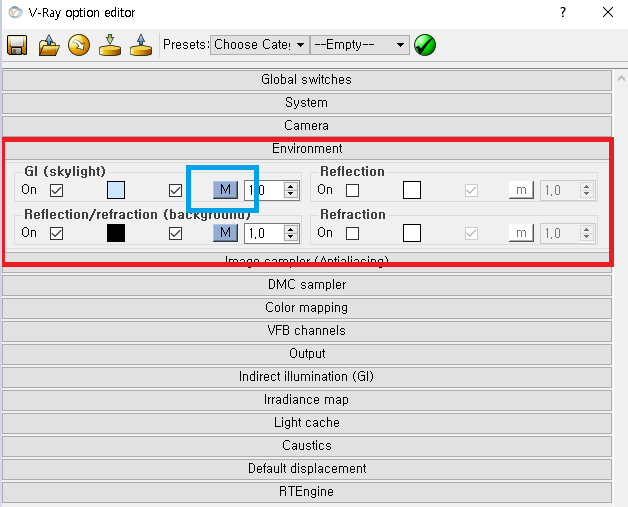The image size is (628, 507).
Task: Expand the RTEngine rollout
Action: point(307,492)
